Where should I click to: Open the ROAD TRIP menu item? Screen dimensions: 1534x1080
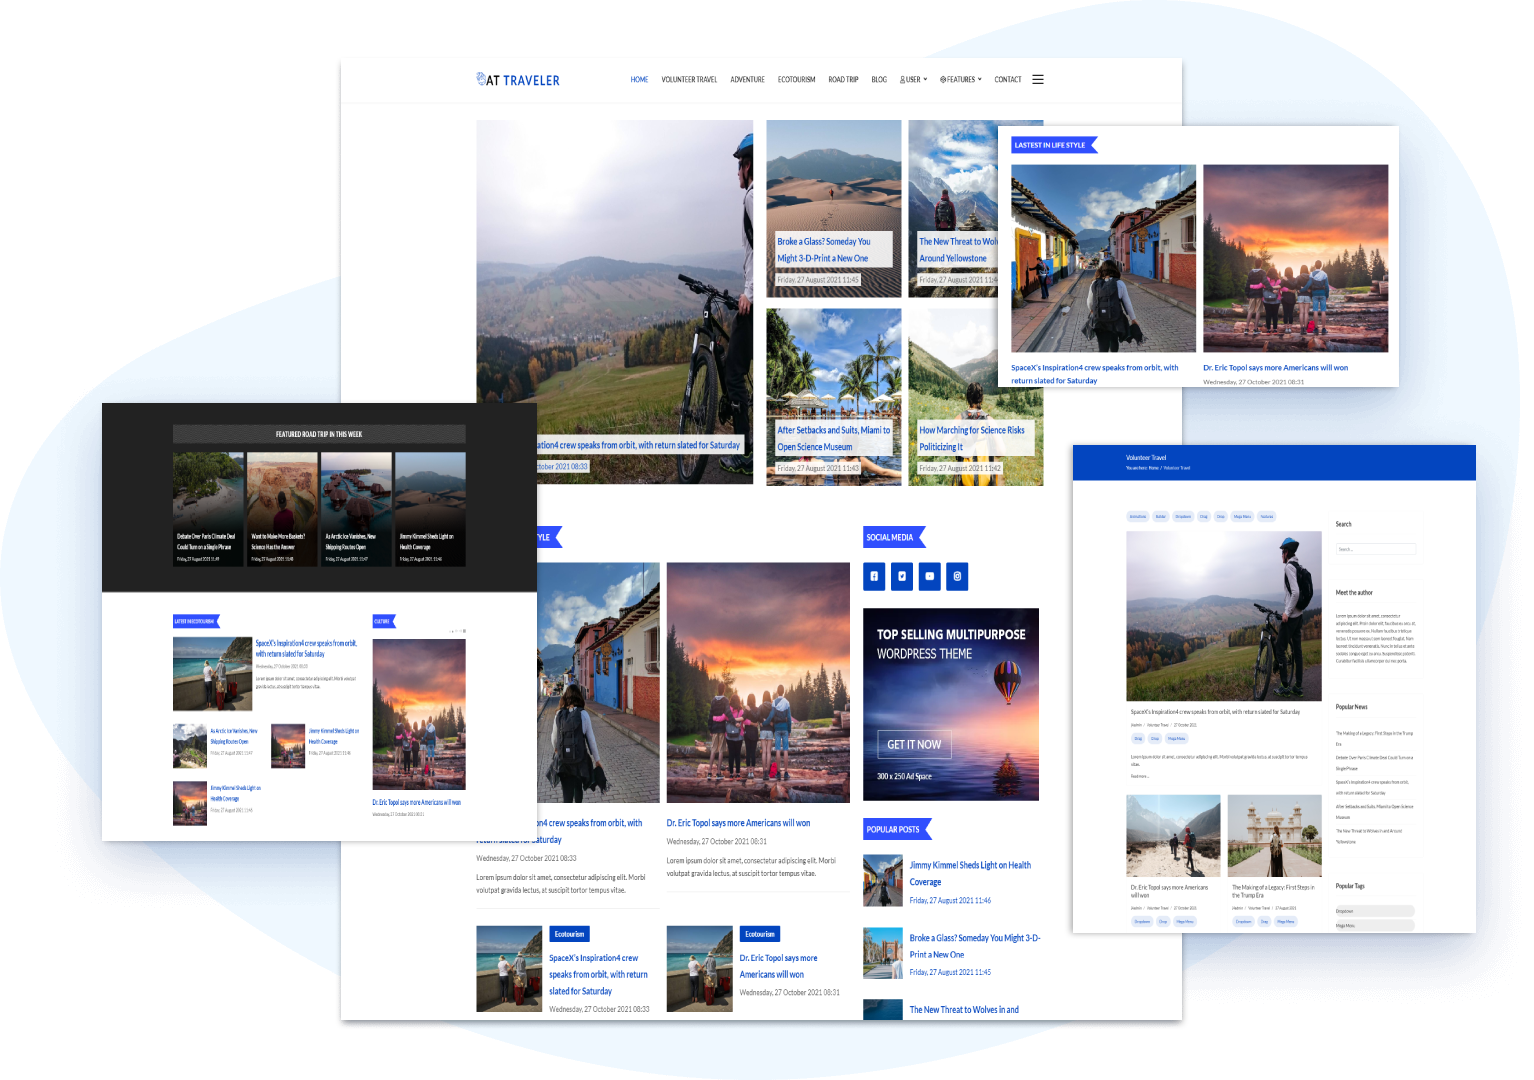(x=843, y=80)
